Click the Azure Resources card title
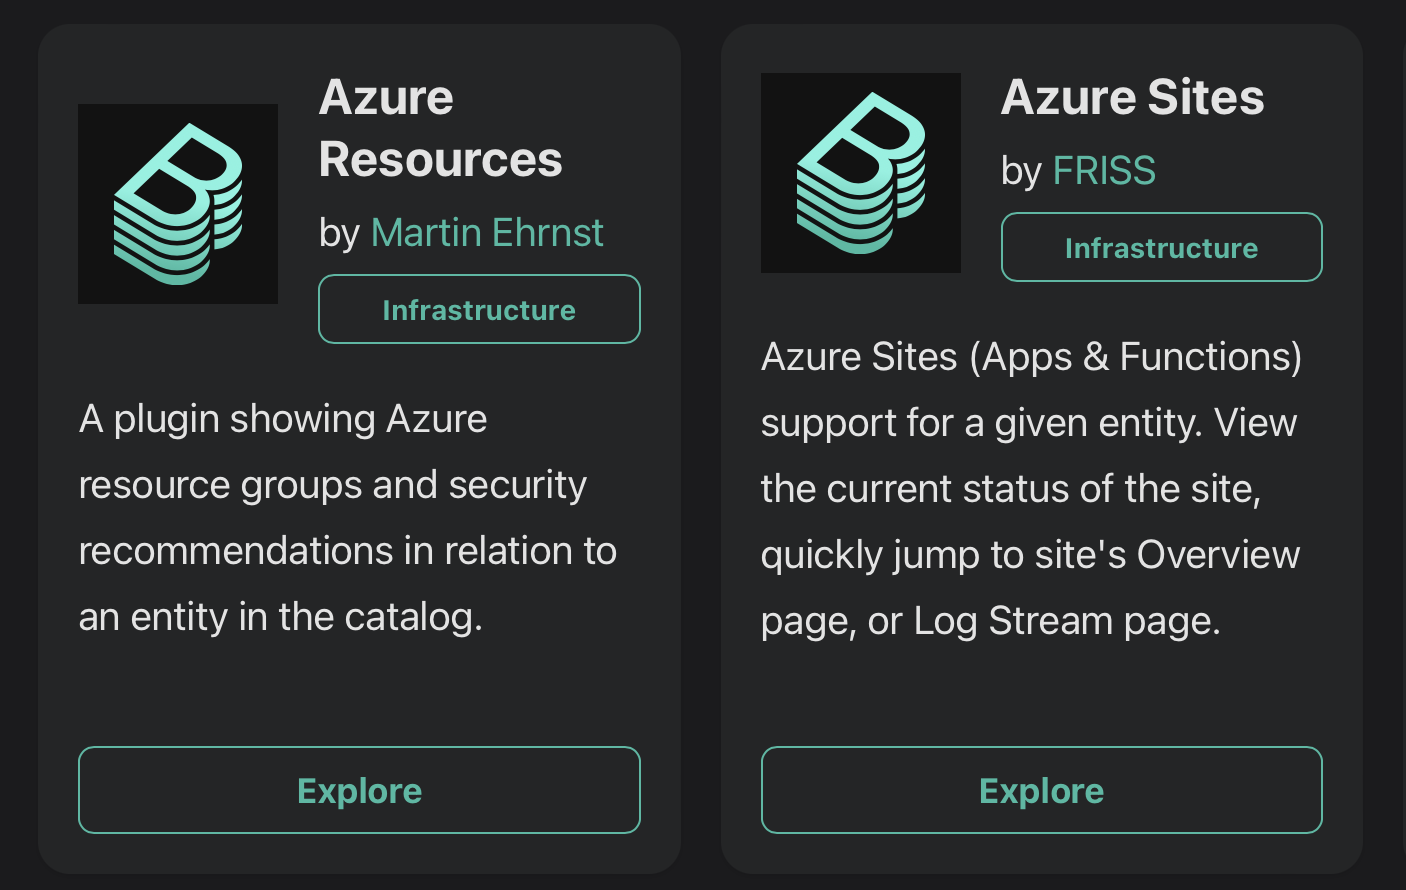Viewport: 1406px width, 890px height. (441, 128)
